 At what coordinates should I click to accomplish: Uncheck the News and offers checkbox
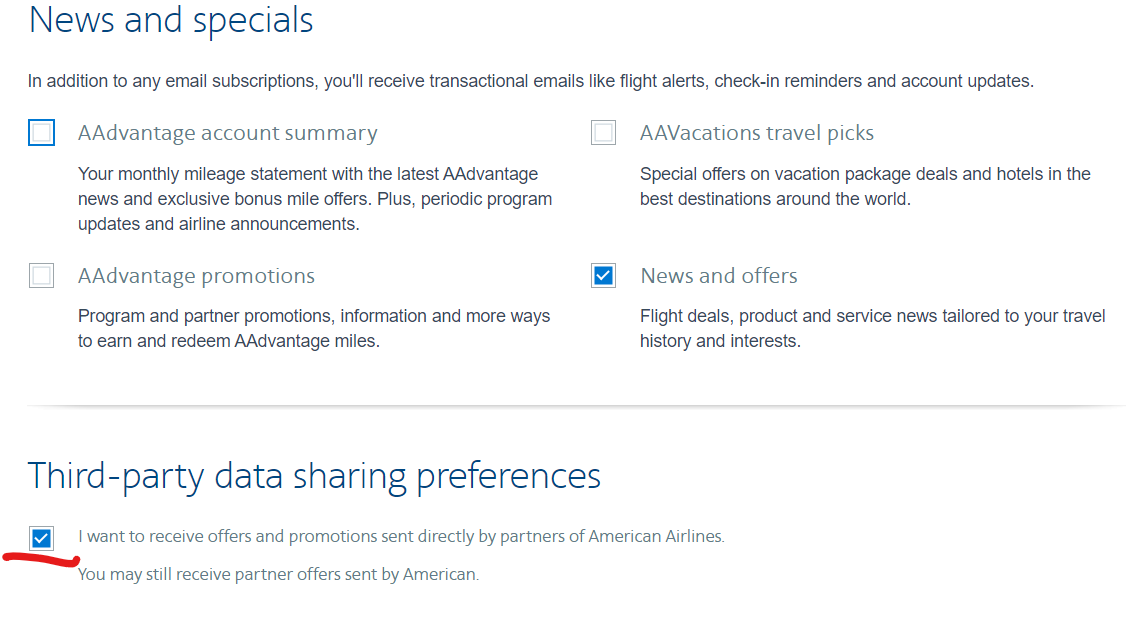click(x=603, y=275)
